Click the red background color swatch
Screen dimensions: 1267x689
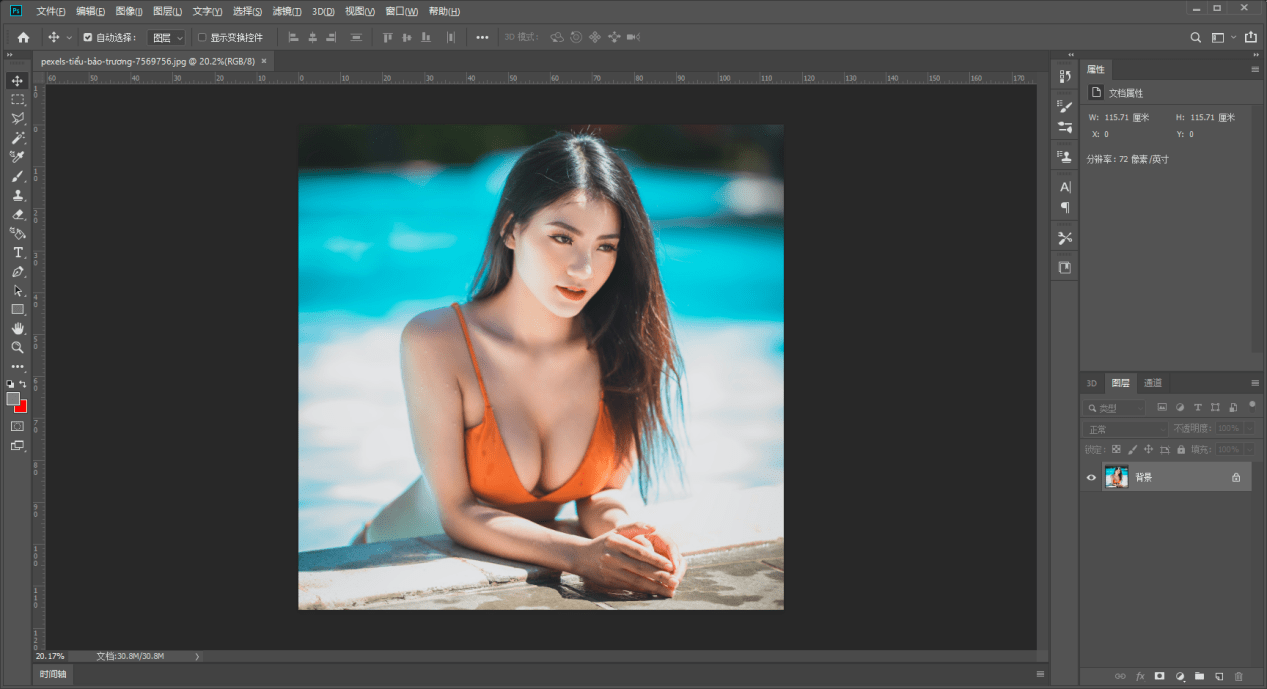click(22, 406)
